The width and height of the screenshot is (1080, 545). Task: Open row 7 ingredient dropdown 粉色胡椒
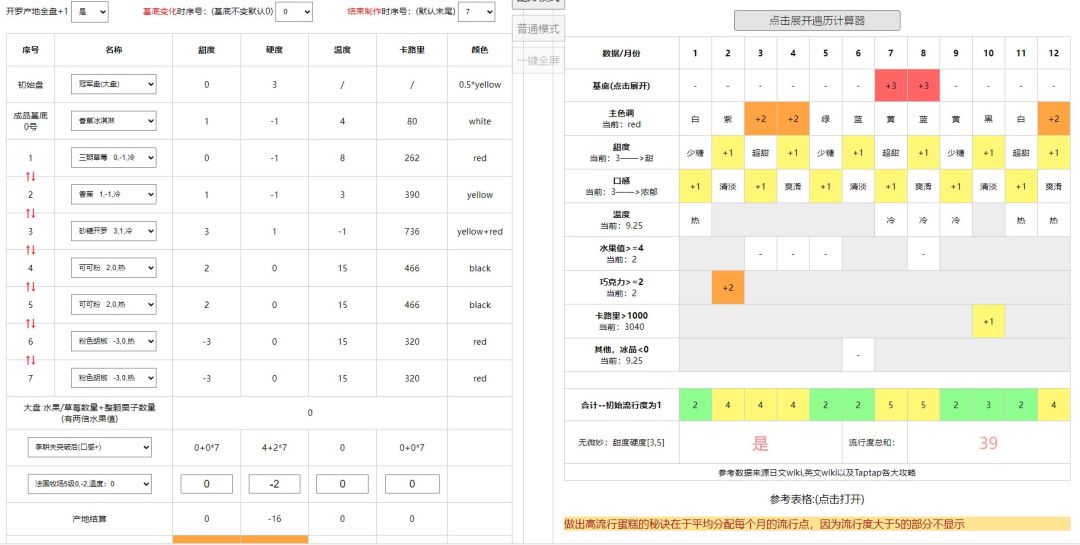click(114, 378)
